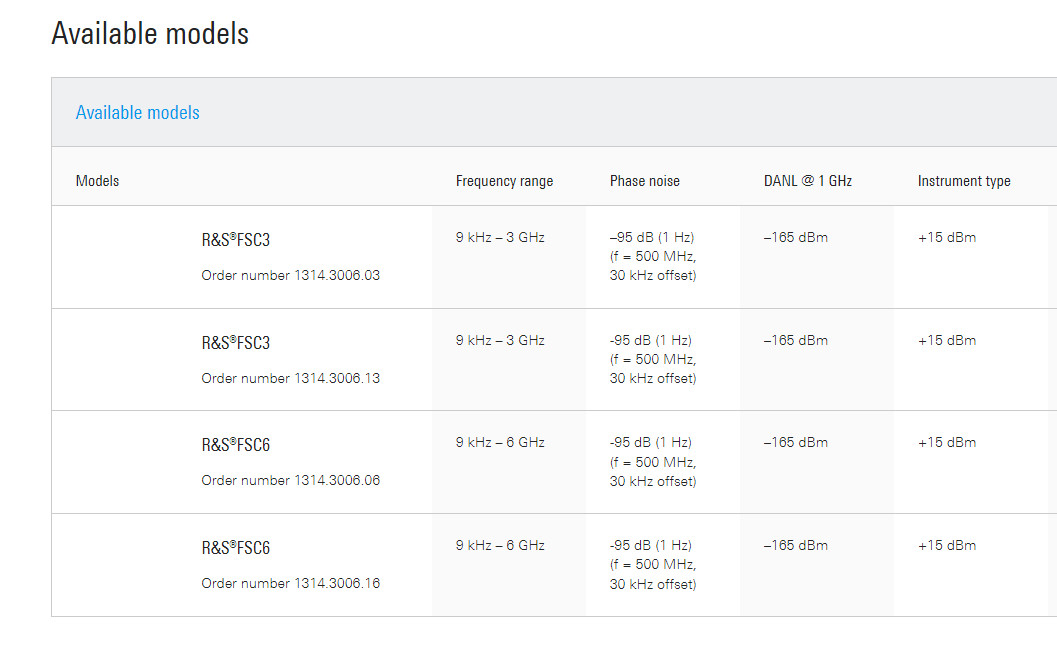The image size is (1057, 655).
Task: Click the +15 dBm value in the 1314.3006.16 row
Action: (x=946, y=546)
